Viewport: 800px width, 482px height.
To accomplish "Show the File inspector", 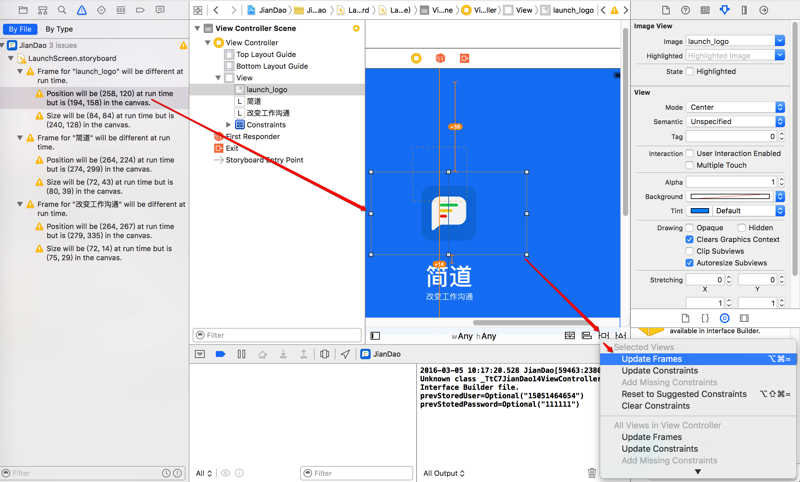I will [666, 10].
